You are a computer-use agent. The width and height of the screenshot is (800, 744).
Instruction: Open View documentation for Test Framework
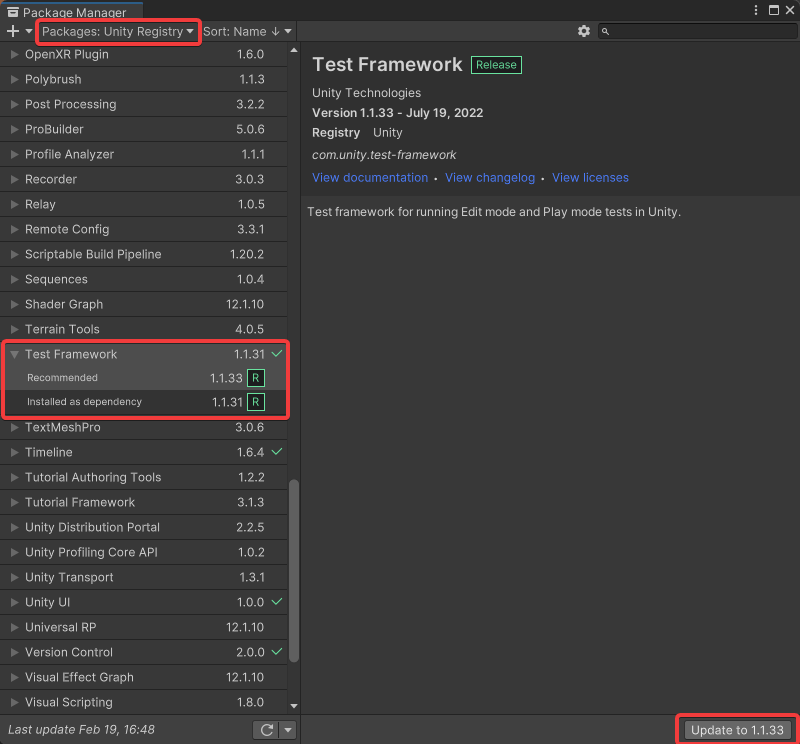(x=369, y=177)
